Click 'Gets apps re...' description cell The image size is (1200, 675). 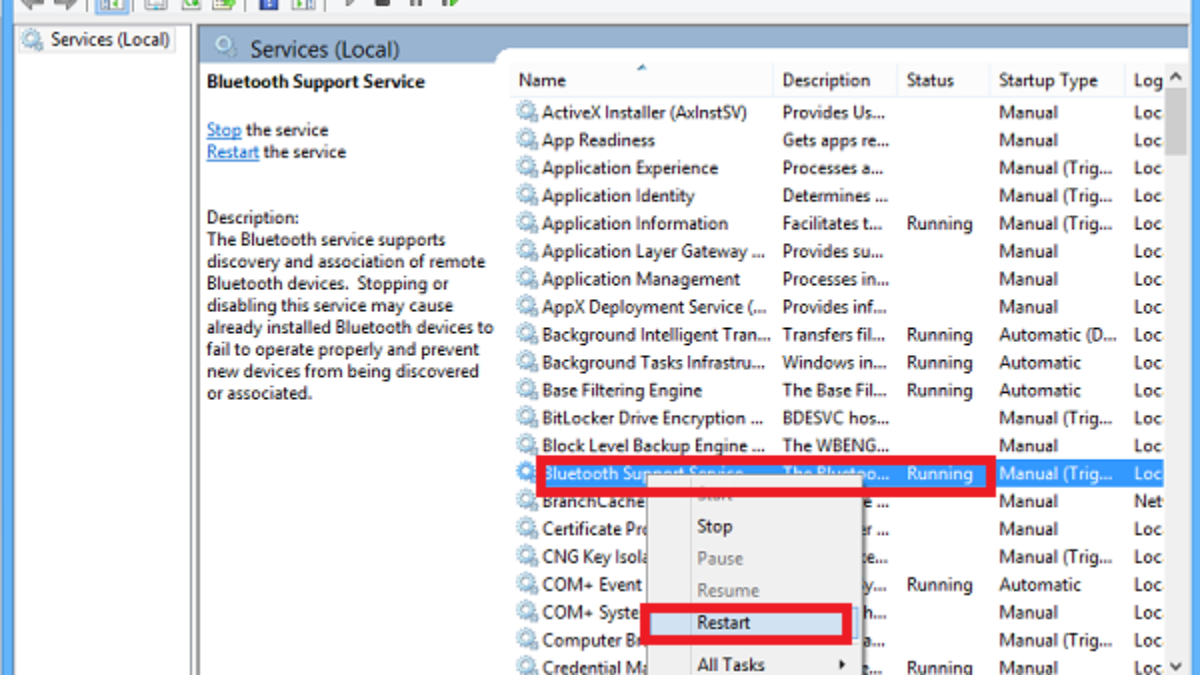pyautogui.click(x=835, y=140)
